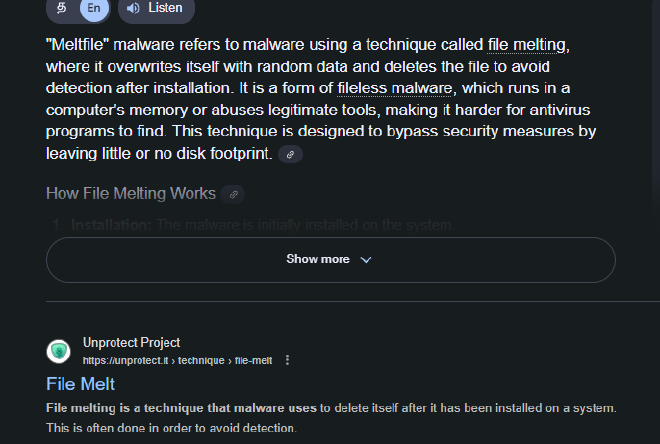Click the unprotect.it technique file-melt URL
This screenshot has width=660, height=444.
pyautogui.click(x=178, y=360)
